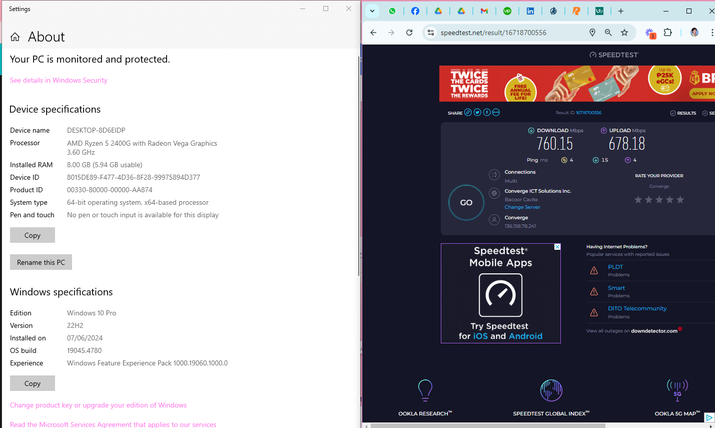View site information icon in address bar

(430, 32)
